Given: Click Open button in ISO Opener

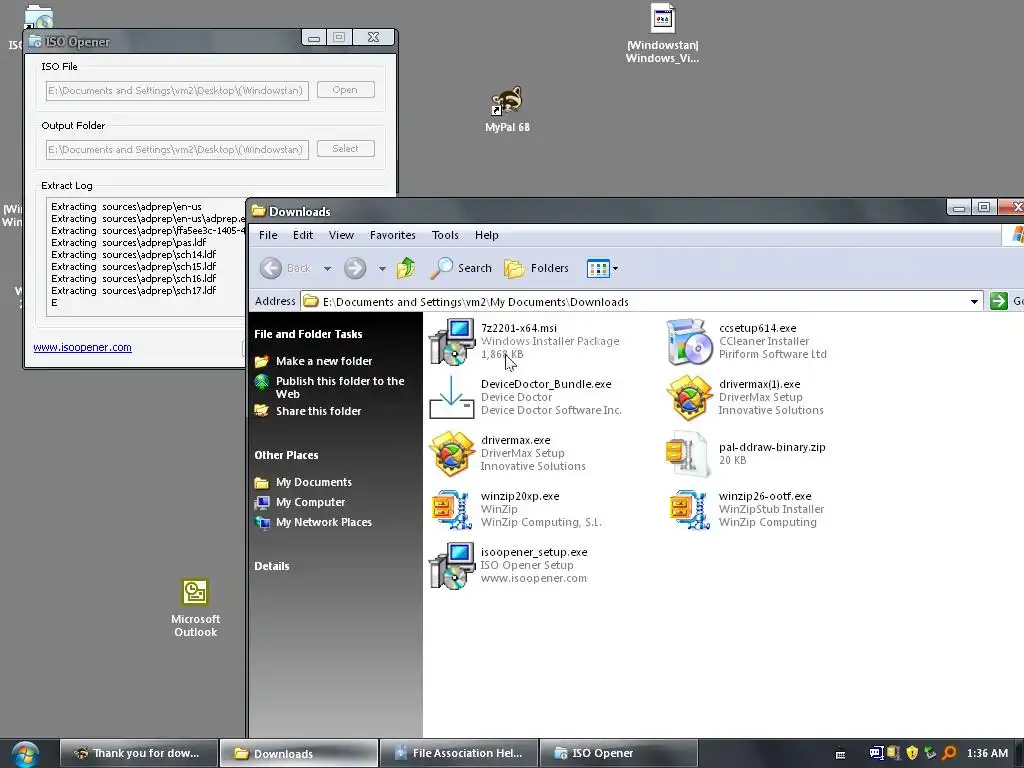Looking at the screenshot, I should coord(345,90).
